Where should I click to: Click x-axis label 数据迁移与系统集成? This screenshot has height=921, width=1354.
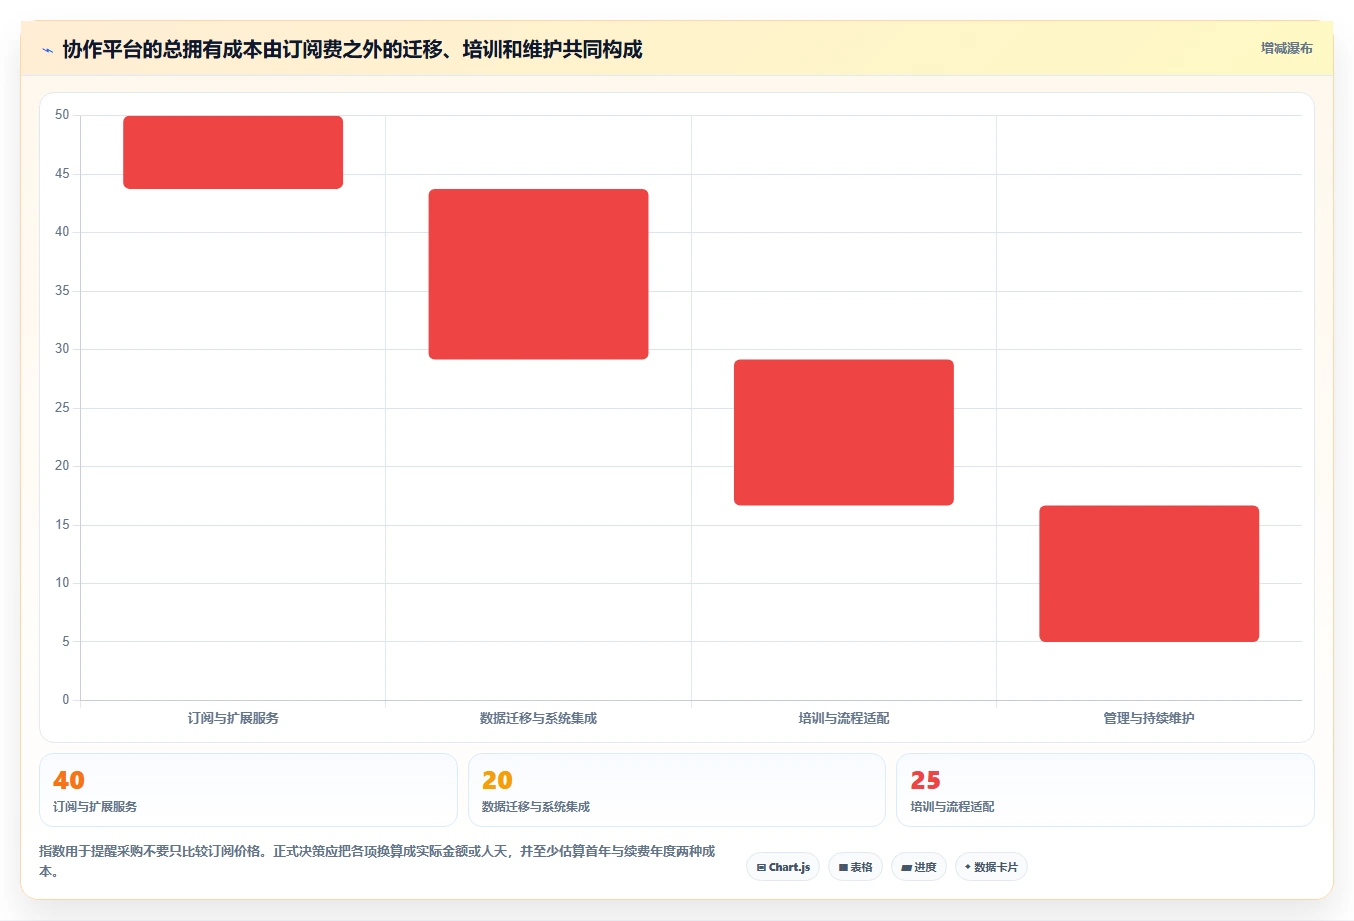538,718
